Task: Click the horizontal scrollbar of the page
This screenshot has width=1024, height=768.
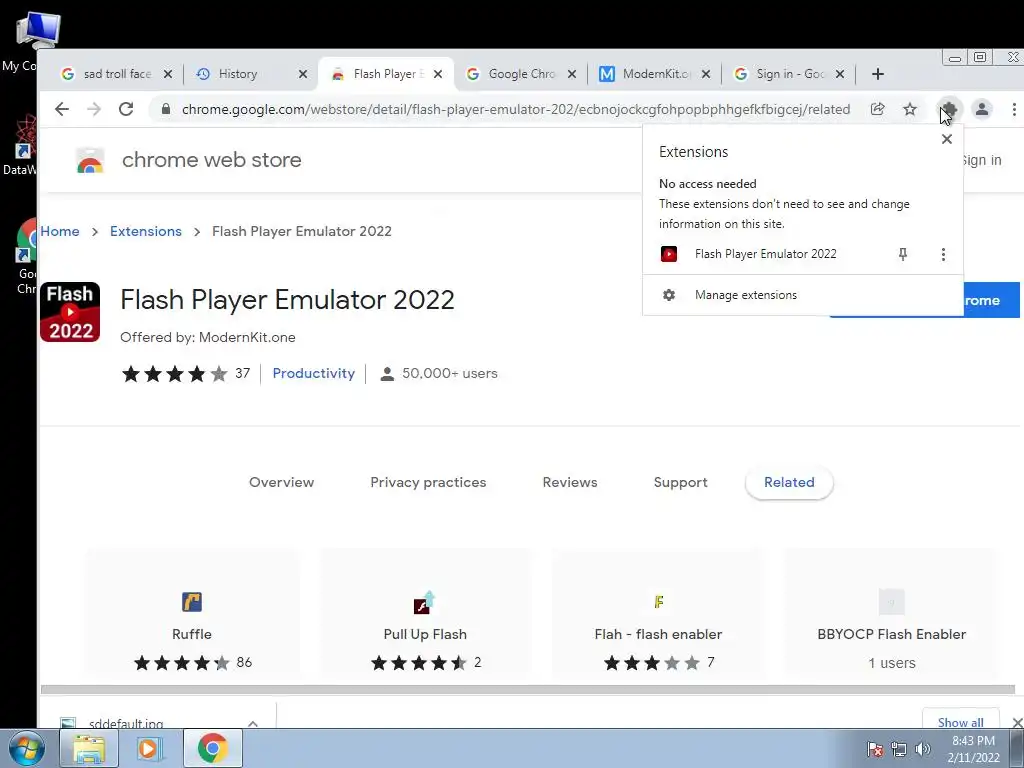Action: [528, 690]
